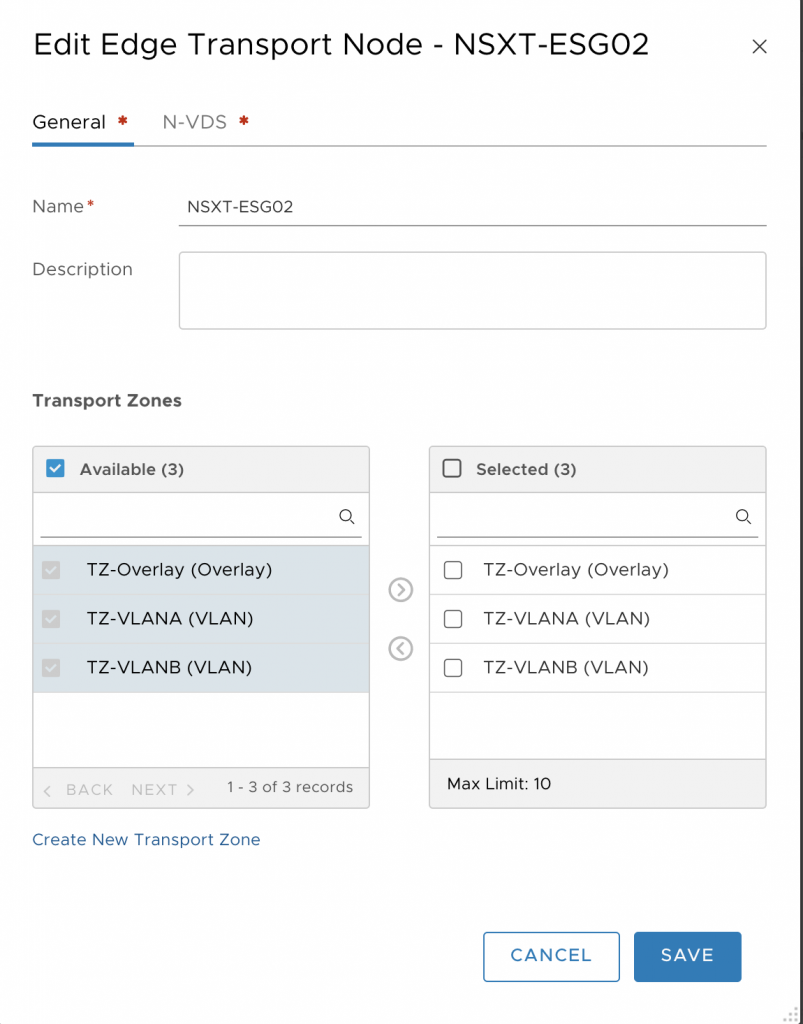Focus the Description text area
803x1024 pixels.
pyautogui.click(x=472, y=291)
